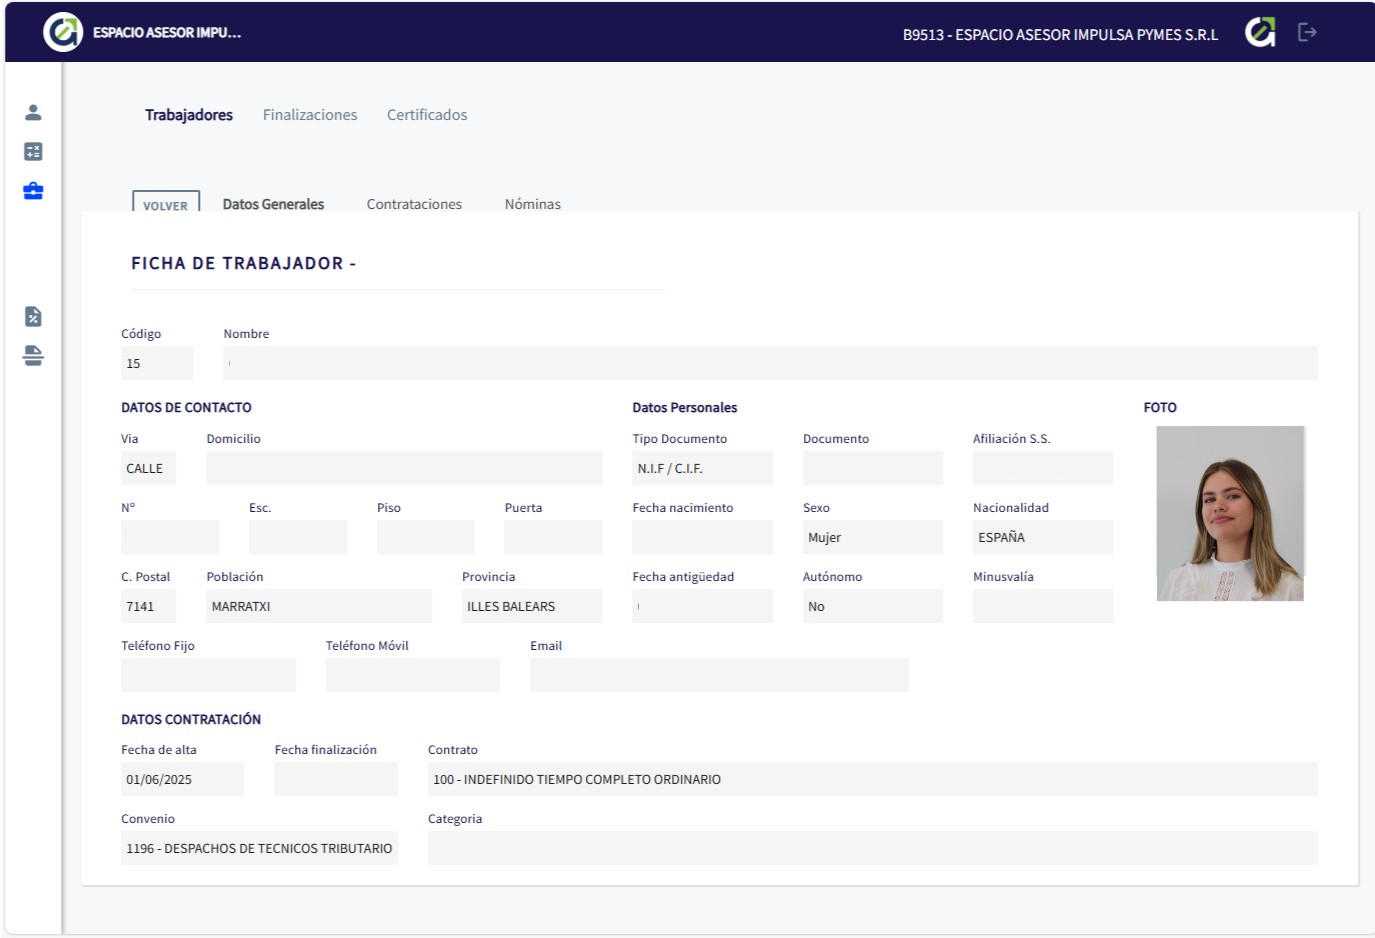Click the scanner icon in sidebar
1375x938 pixels.
33,356
